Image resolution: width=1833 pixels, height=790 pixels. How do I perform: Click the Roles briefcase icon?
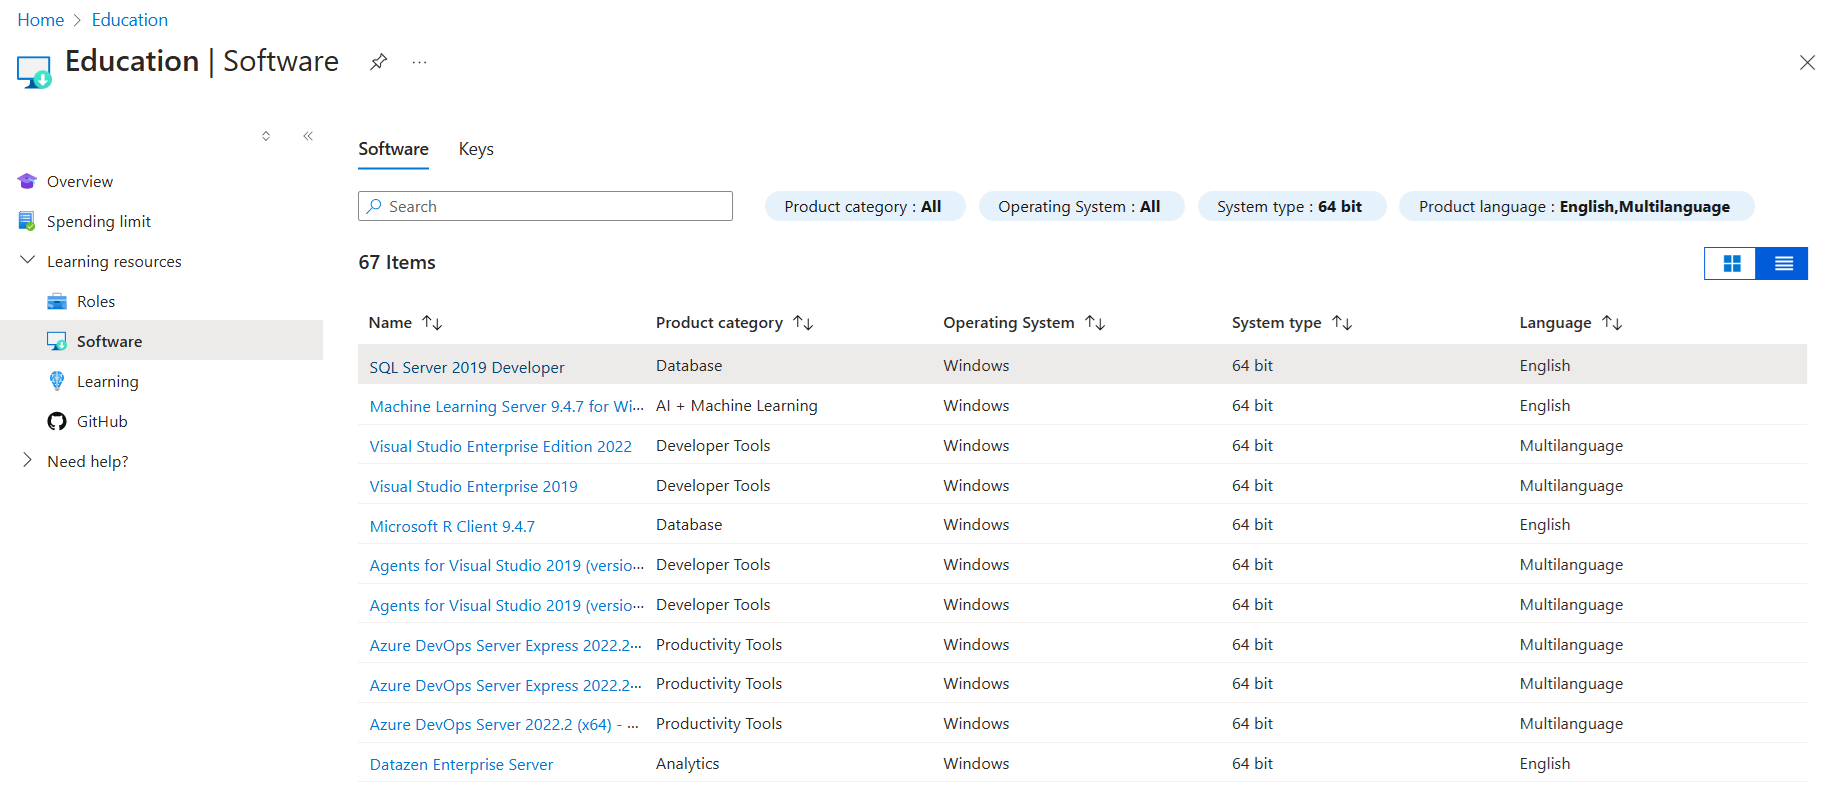coord(57,301)
